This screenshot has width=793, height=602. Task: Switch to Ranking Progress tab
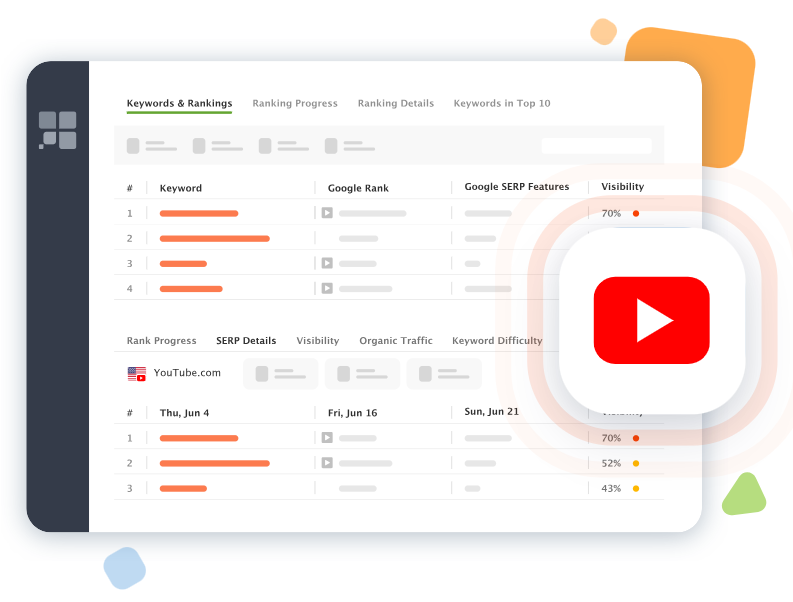pyautogui.click(x=295, y=103)
